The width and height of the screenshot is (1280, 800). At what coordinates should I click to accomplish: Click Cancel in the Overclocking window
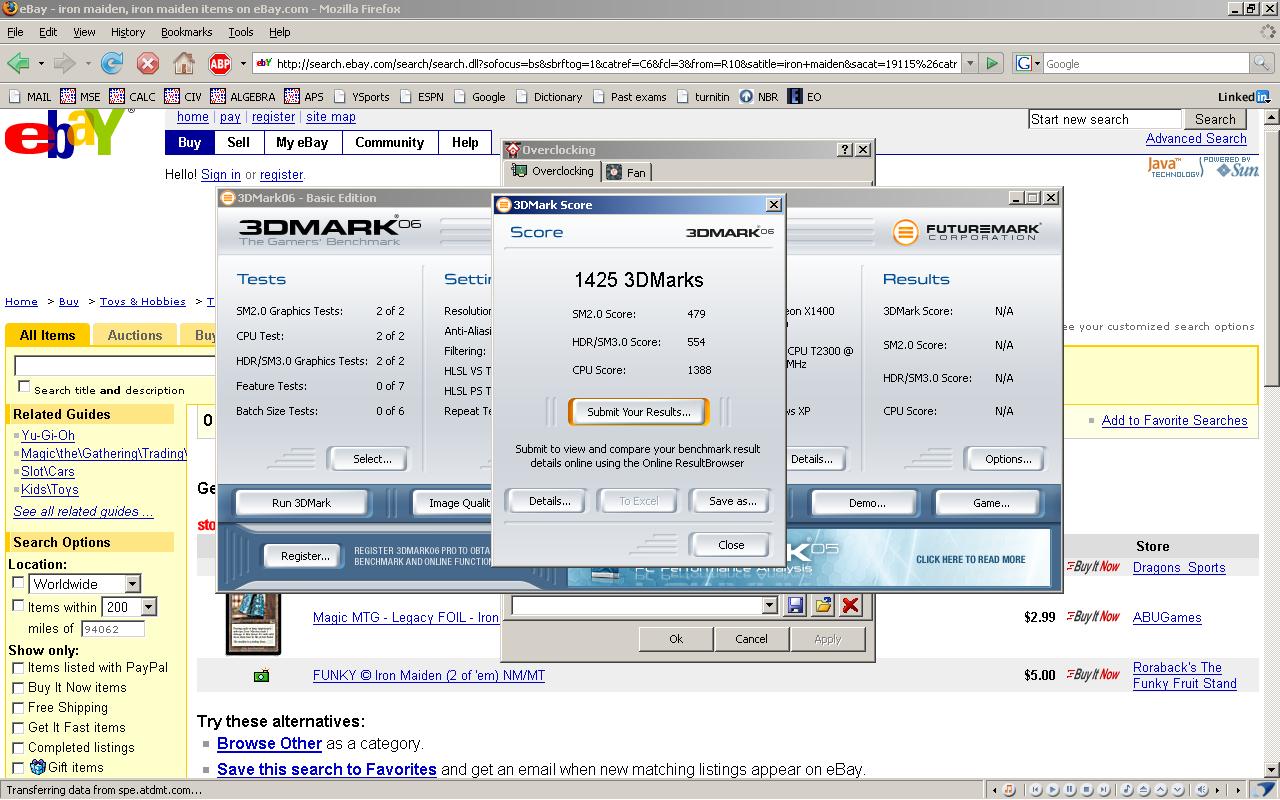pos(751,639)
